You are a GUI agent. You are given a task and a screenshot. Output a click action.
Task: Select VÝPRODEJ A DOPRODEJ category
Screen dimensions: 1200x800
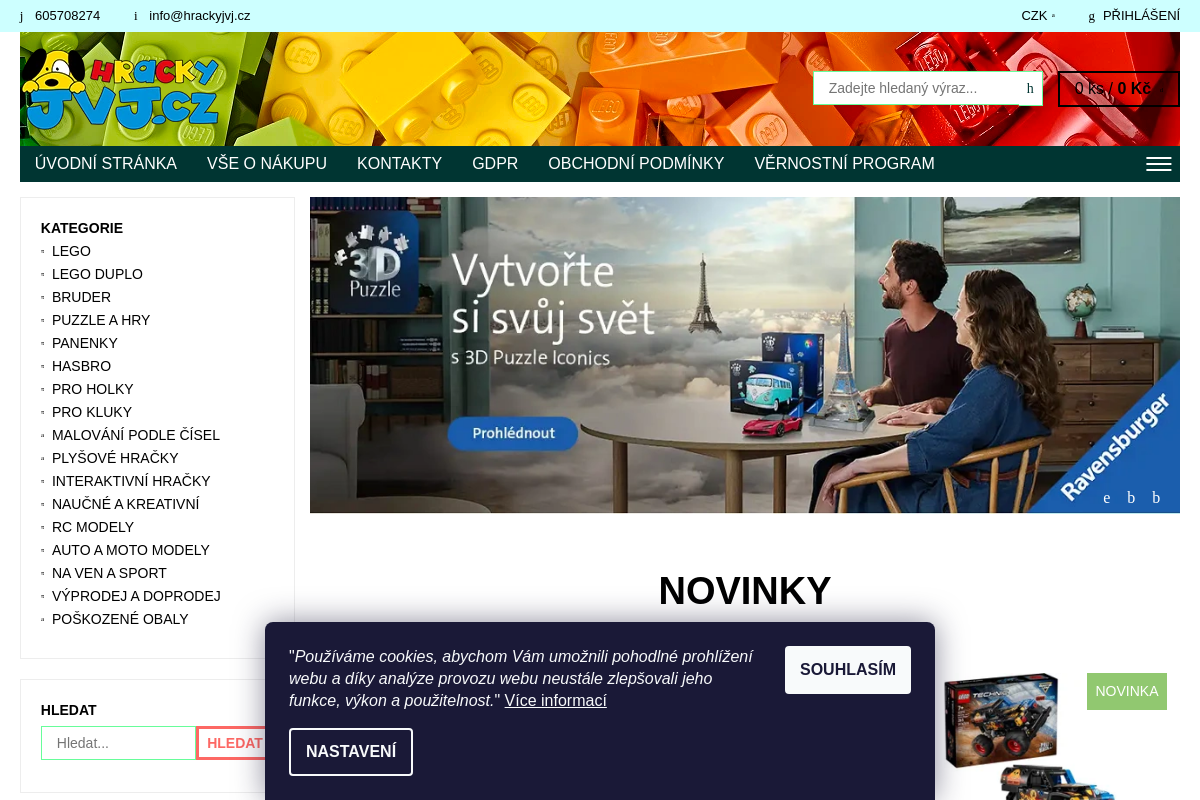136,596
